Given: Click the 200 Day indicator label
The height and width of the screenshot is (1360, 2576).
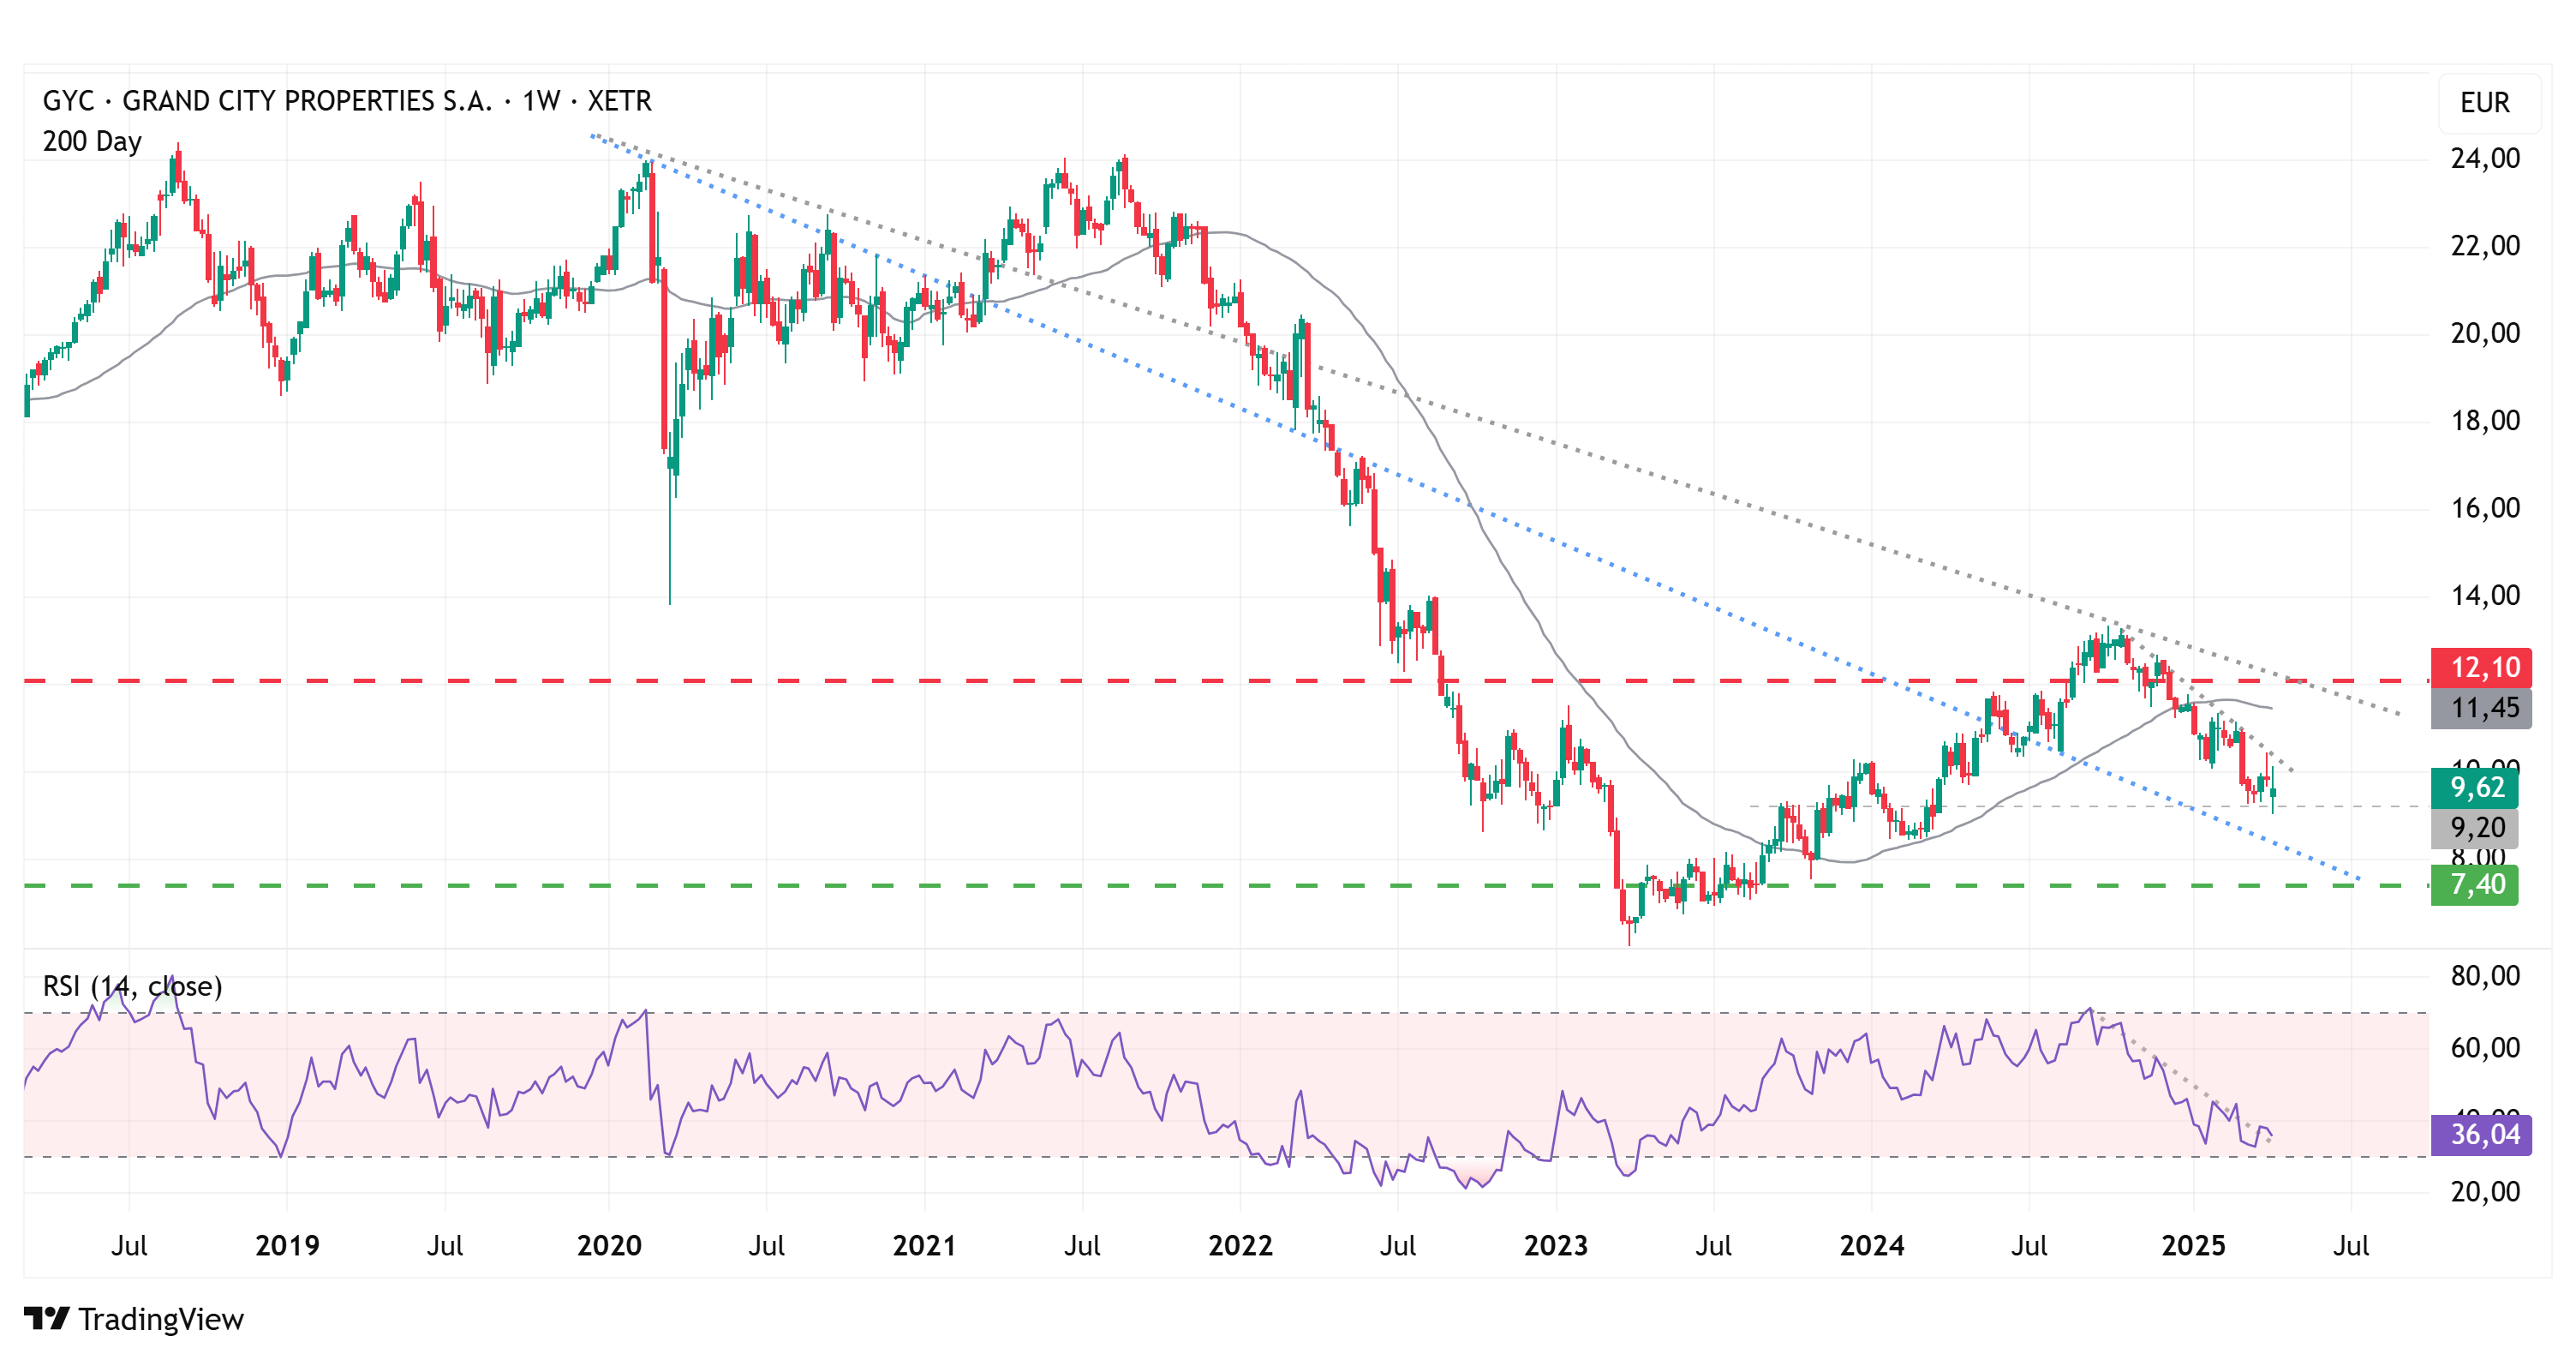Looking at the screenshot, I should (x=92, y=142).
